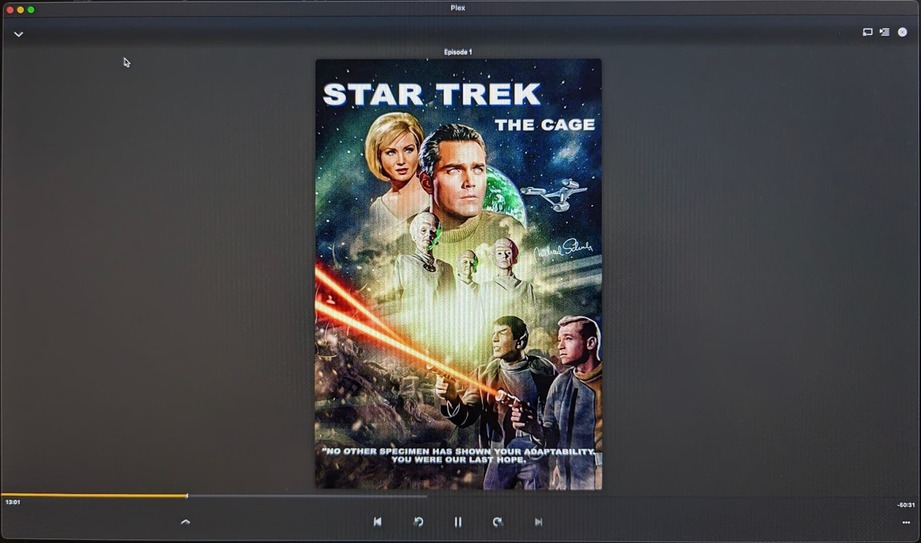Skip to the next item
The image size is (921, 543).
[538, 522]
